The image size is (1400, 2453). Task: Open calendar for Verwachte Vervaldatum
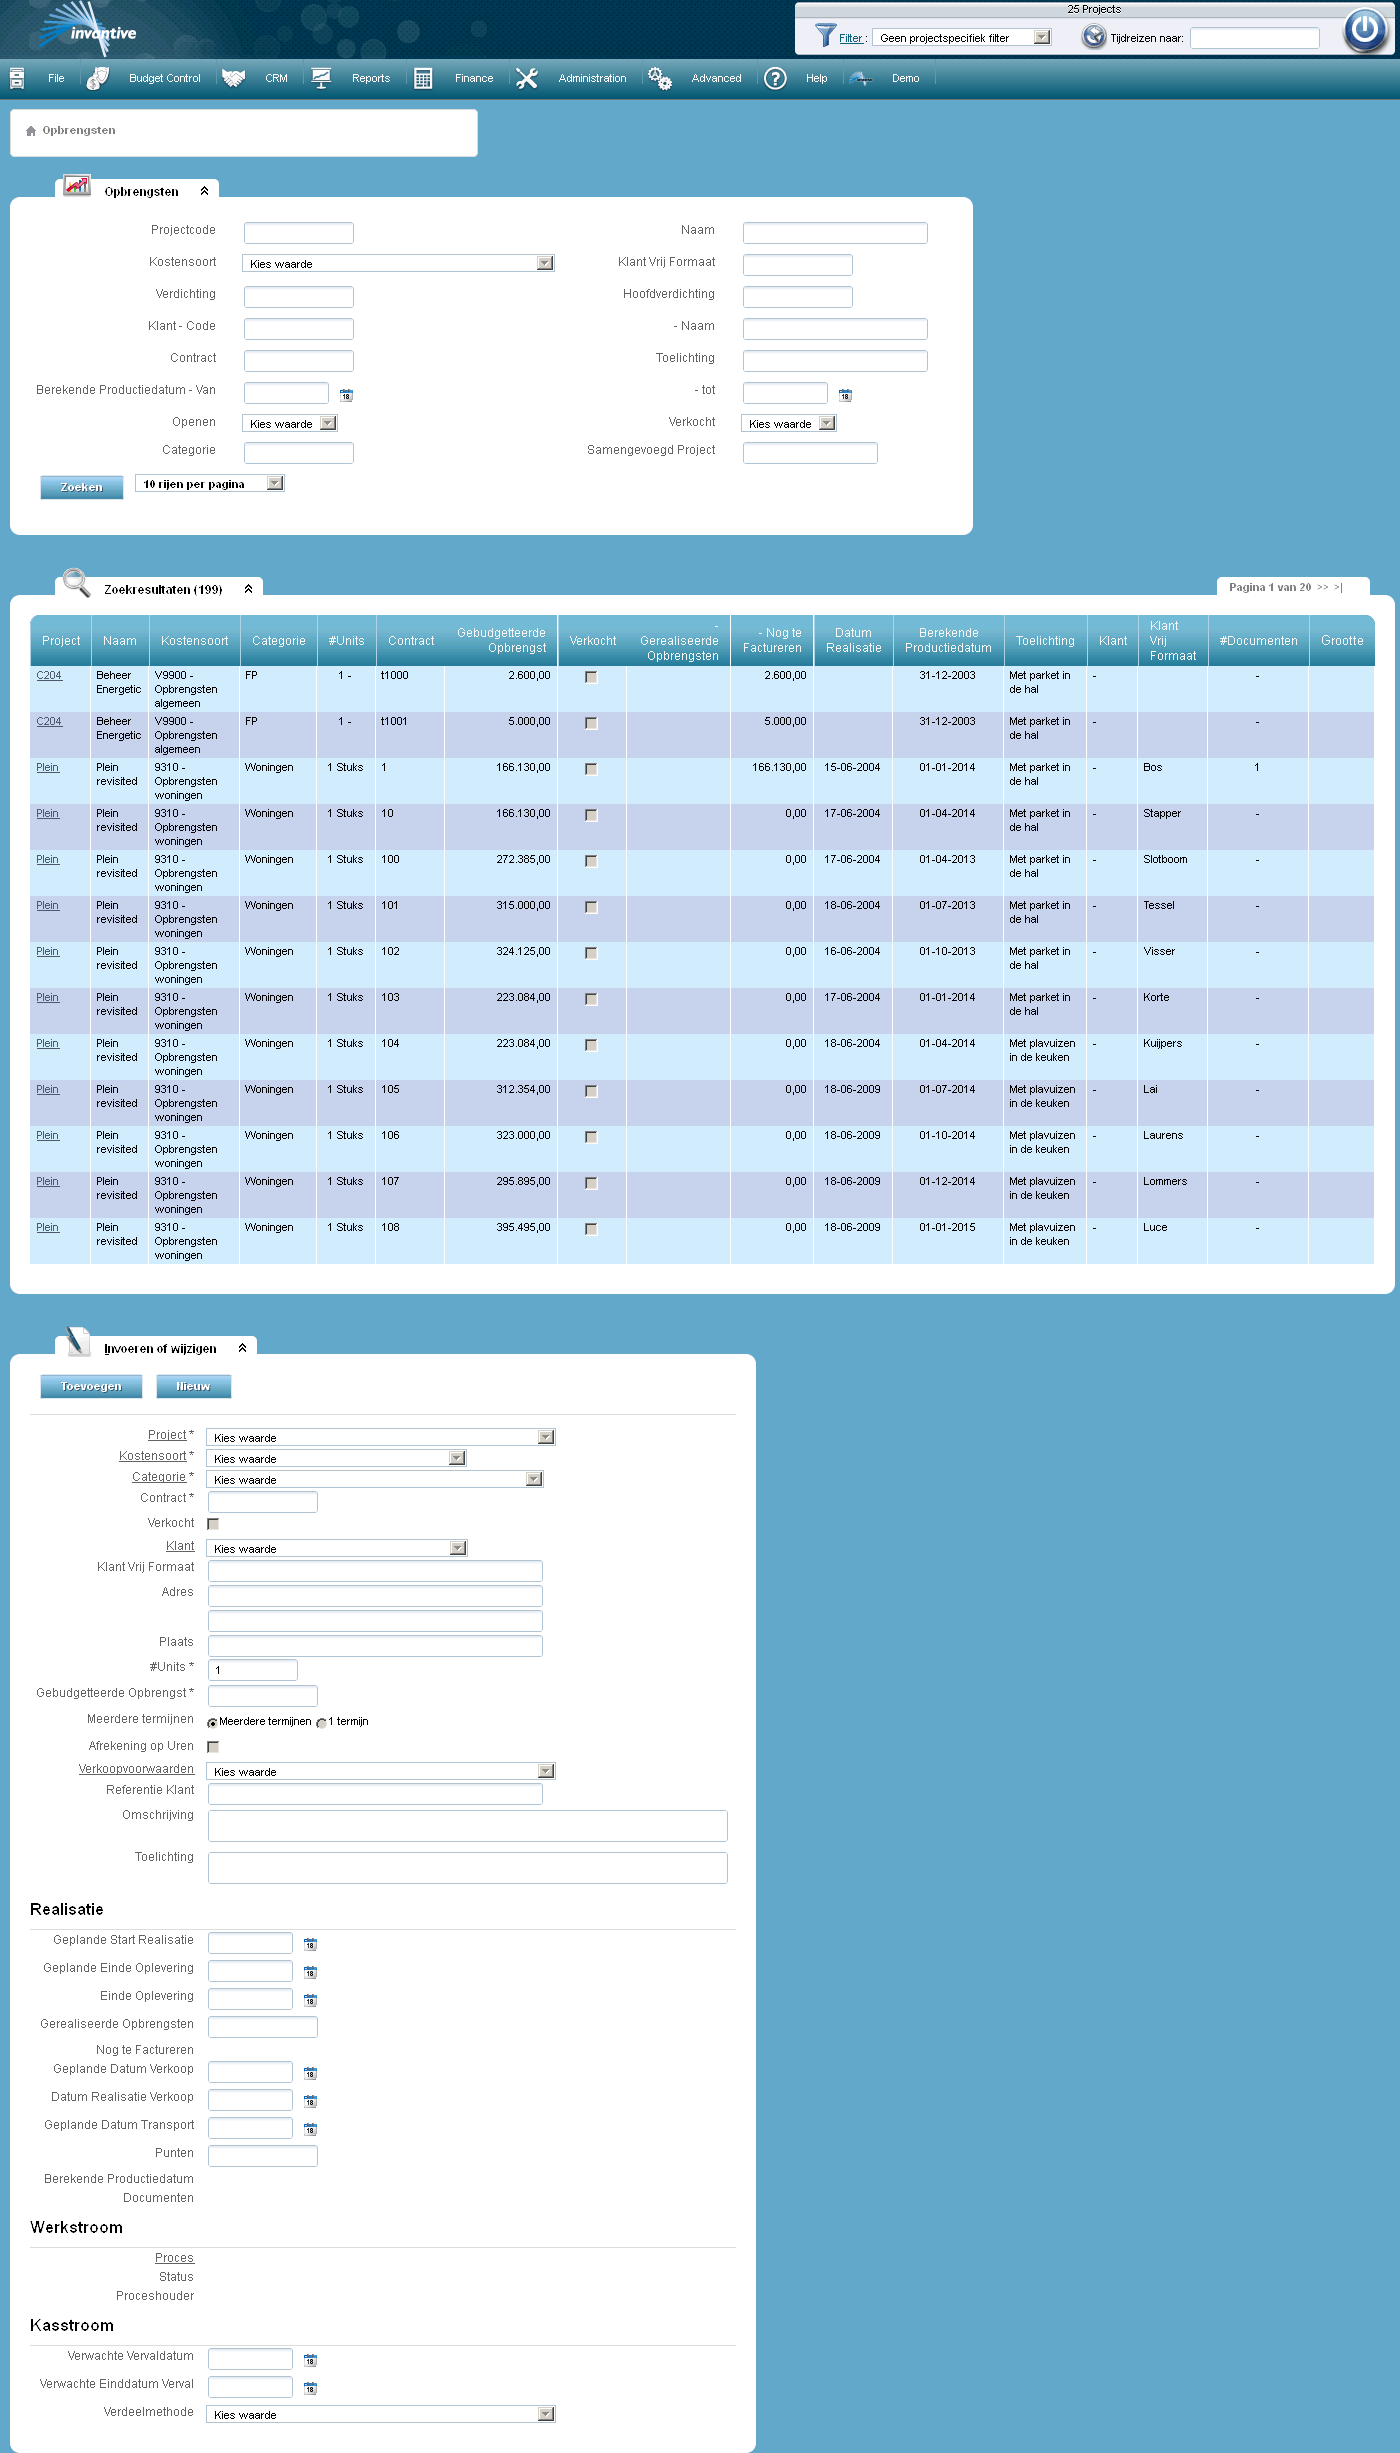tap(310, 2360)
